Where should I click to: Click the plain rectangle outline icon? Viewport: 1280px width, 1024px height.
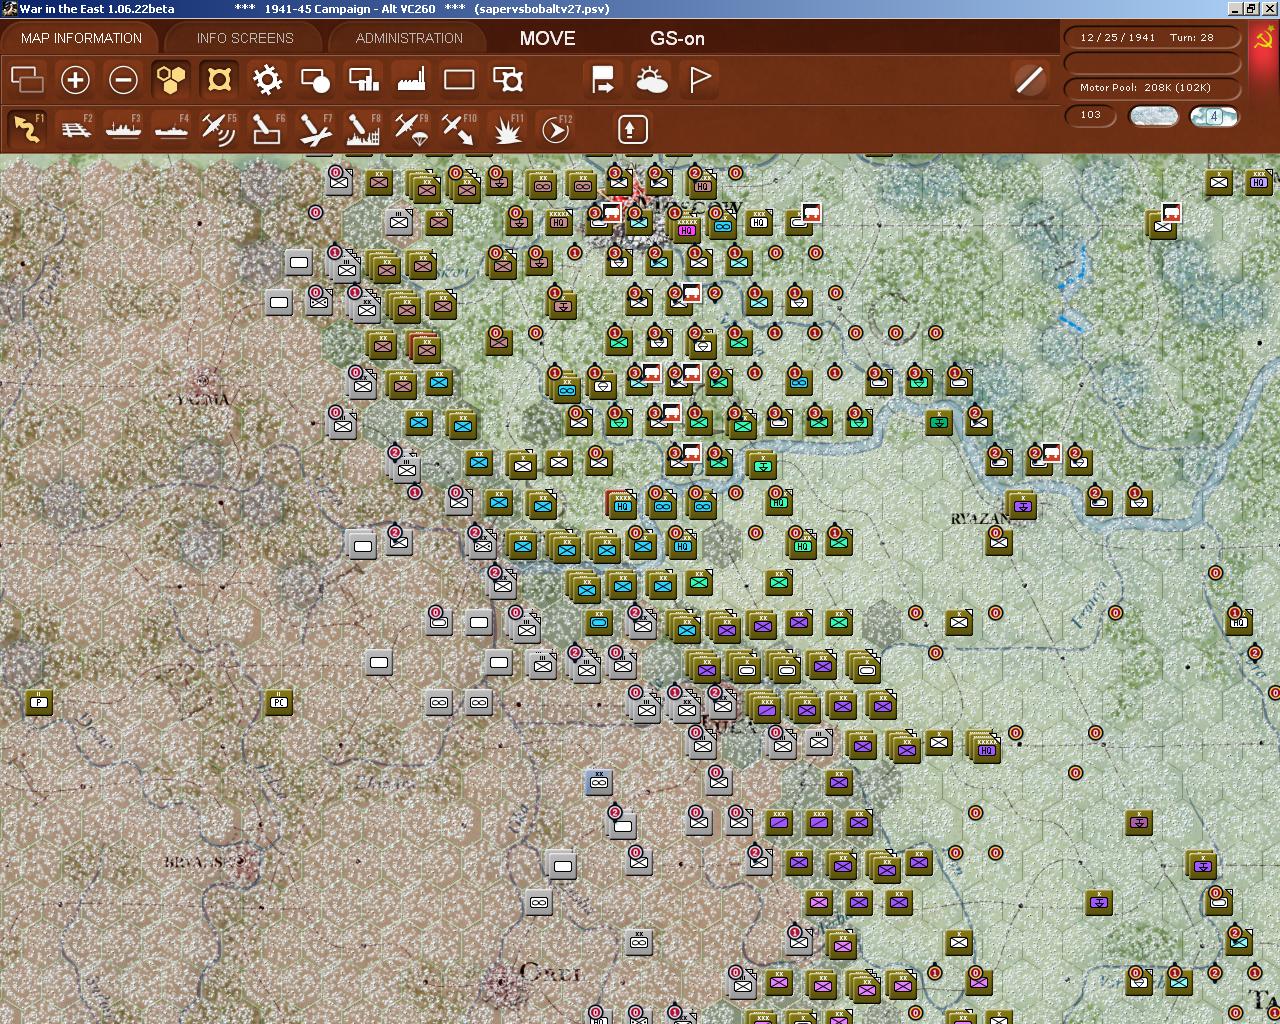point(459,80)
